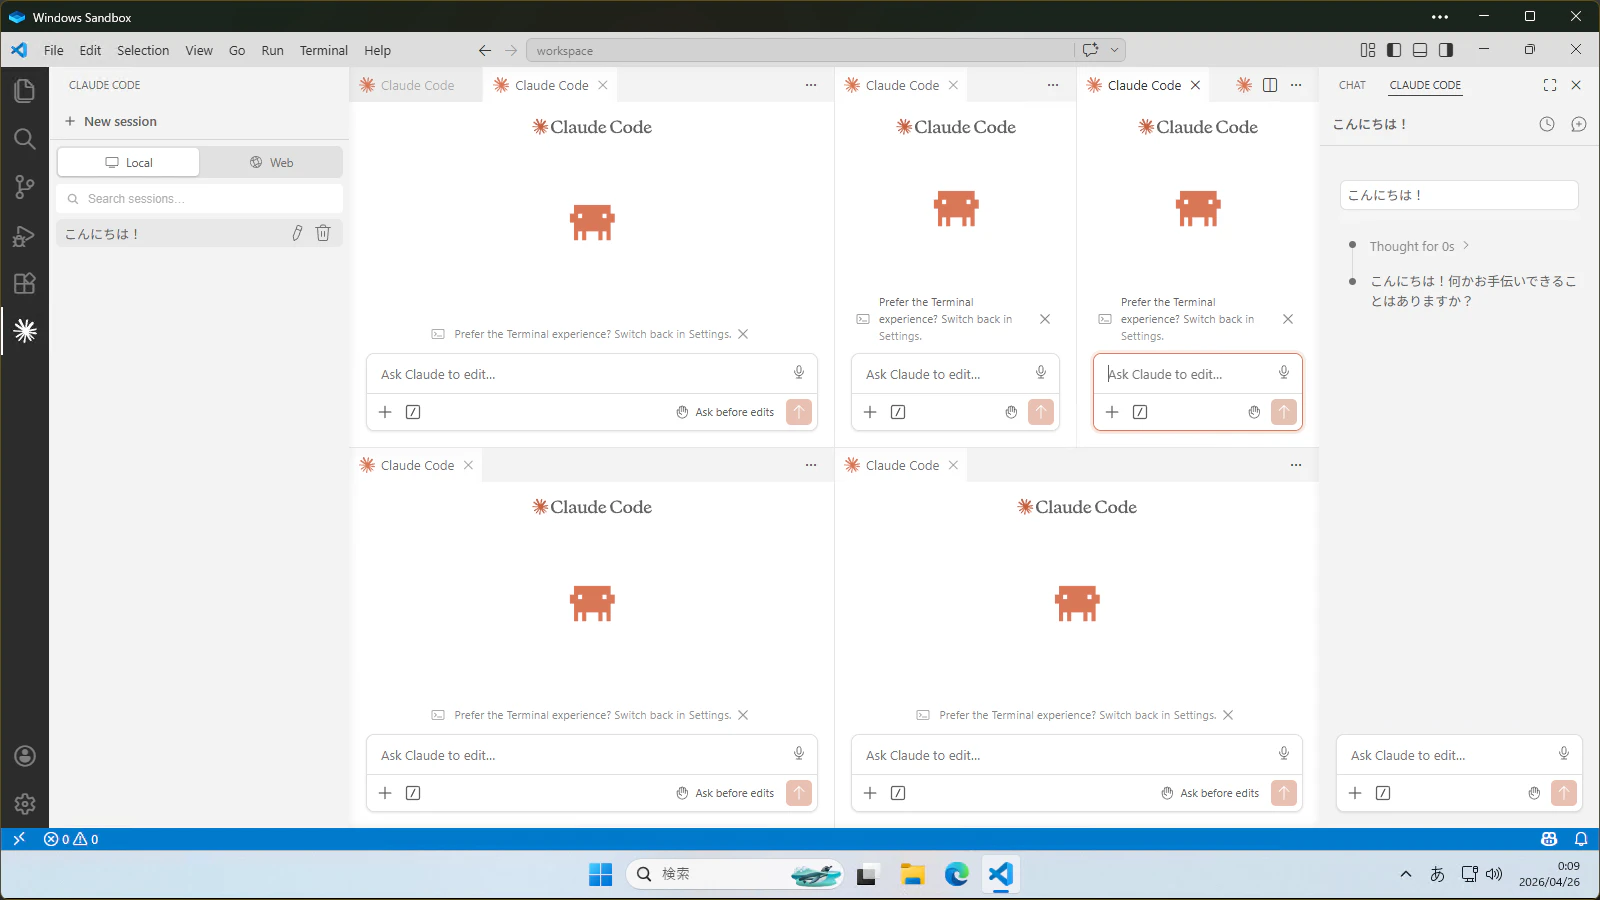Focus the Search sessions field
This screenshot has height=900, width=1600.
click(200, 199)
